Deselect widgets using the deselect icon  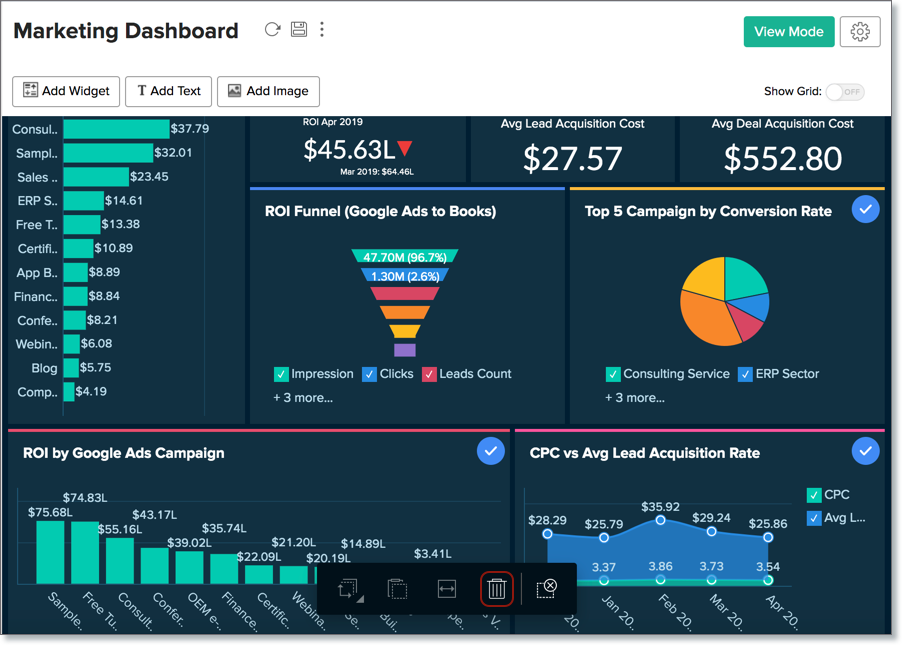click(545, 590)
